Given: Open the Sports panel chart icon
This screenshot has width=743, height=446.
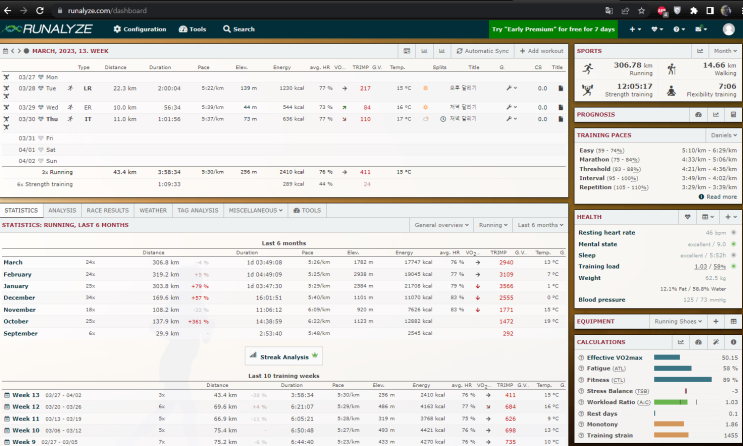Looking at the screenshot, I should 699,51.
